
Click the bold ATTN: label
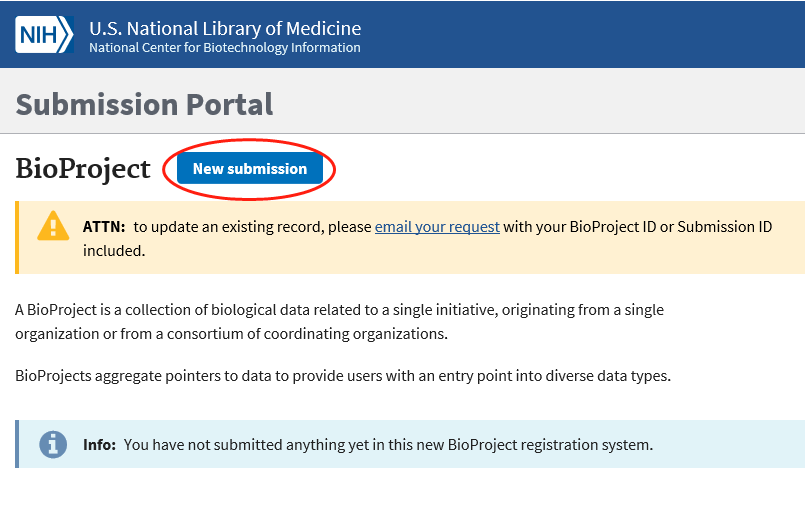click(104, 227)
